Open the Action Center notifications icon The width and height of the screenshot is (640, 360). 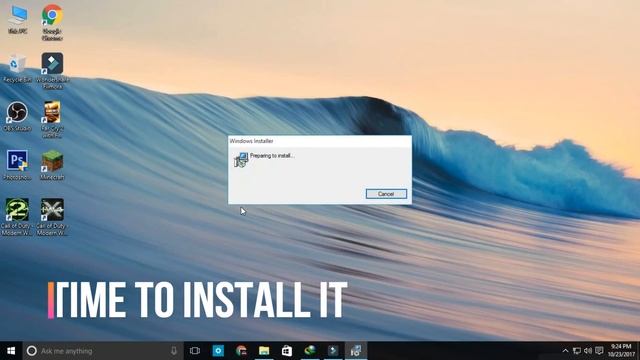(x=599, y=351)
